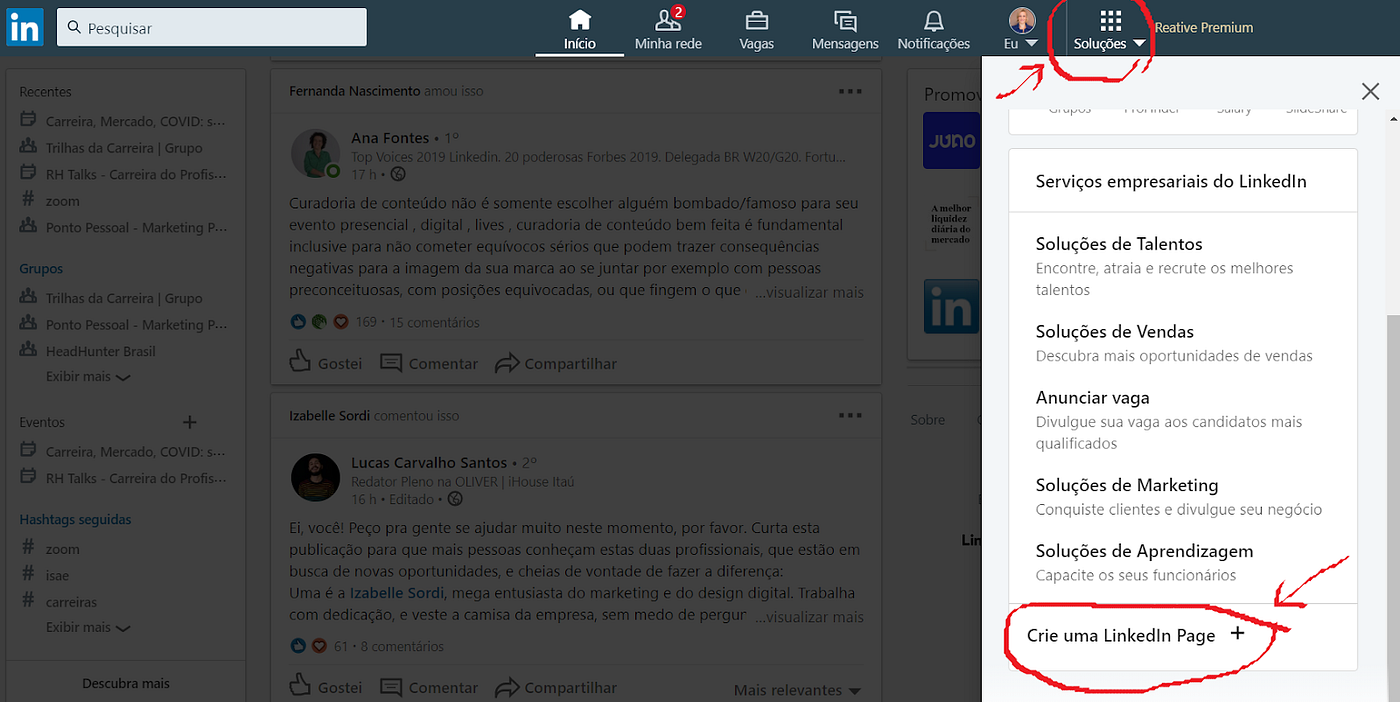Open Minha rede network tab
Screen dimensions: 1400x702
[668, 29]
